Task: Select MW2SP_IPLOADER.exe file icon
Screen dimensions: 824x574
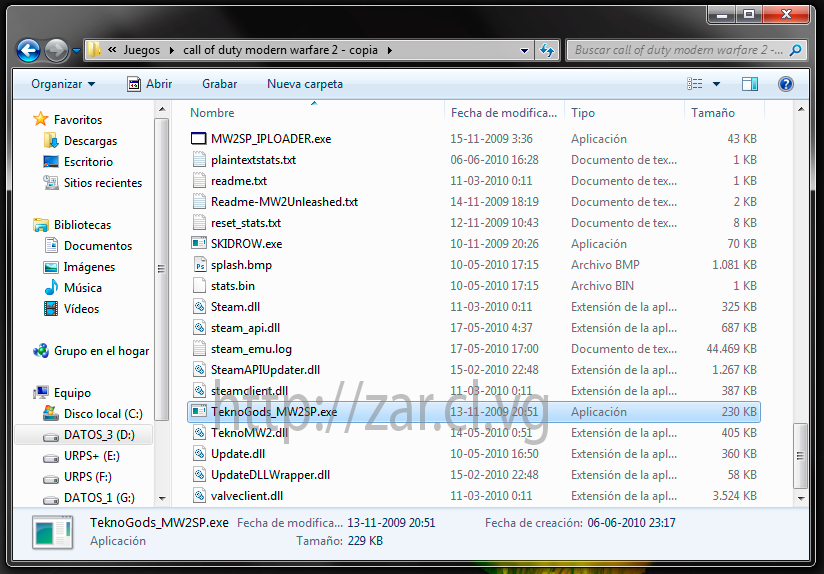Action: coord(199,139)
